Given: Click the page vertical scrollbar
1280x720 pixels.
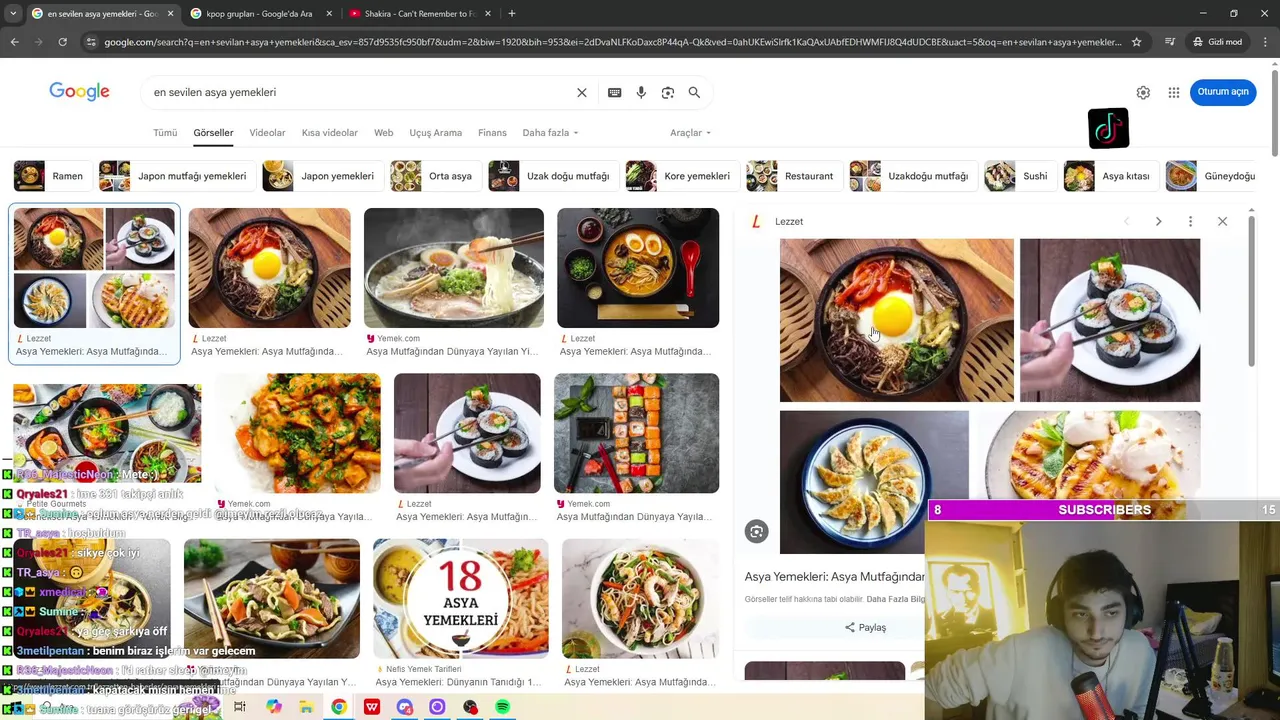Looking at the screenshot, I should pos(1274,112).
